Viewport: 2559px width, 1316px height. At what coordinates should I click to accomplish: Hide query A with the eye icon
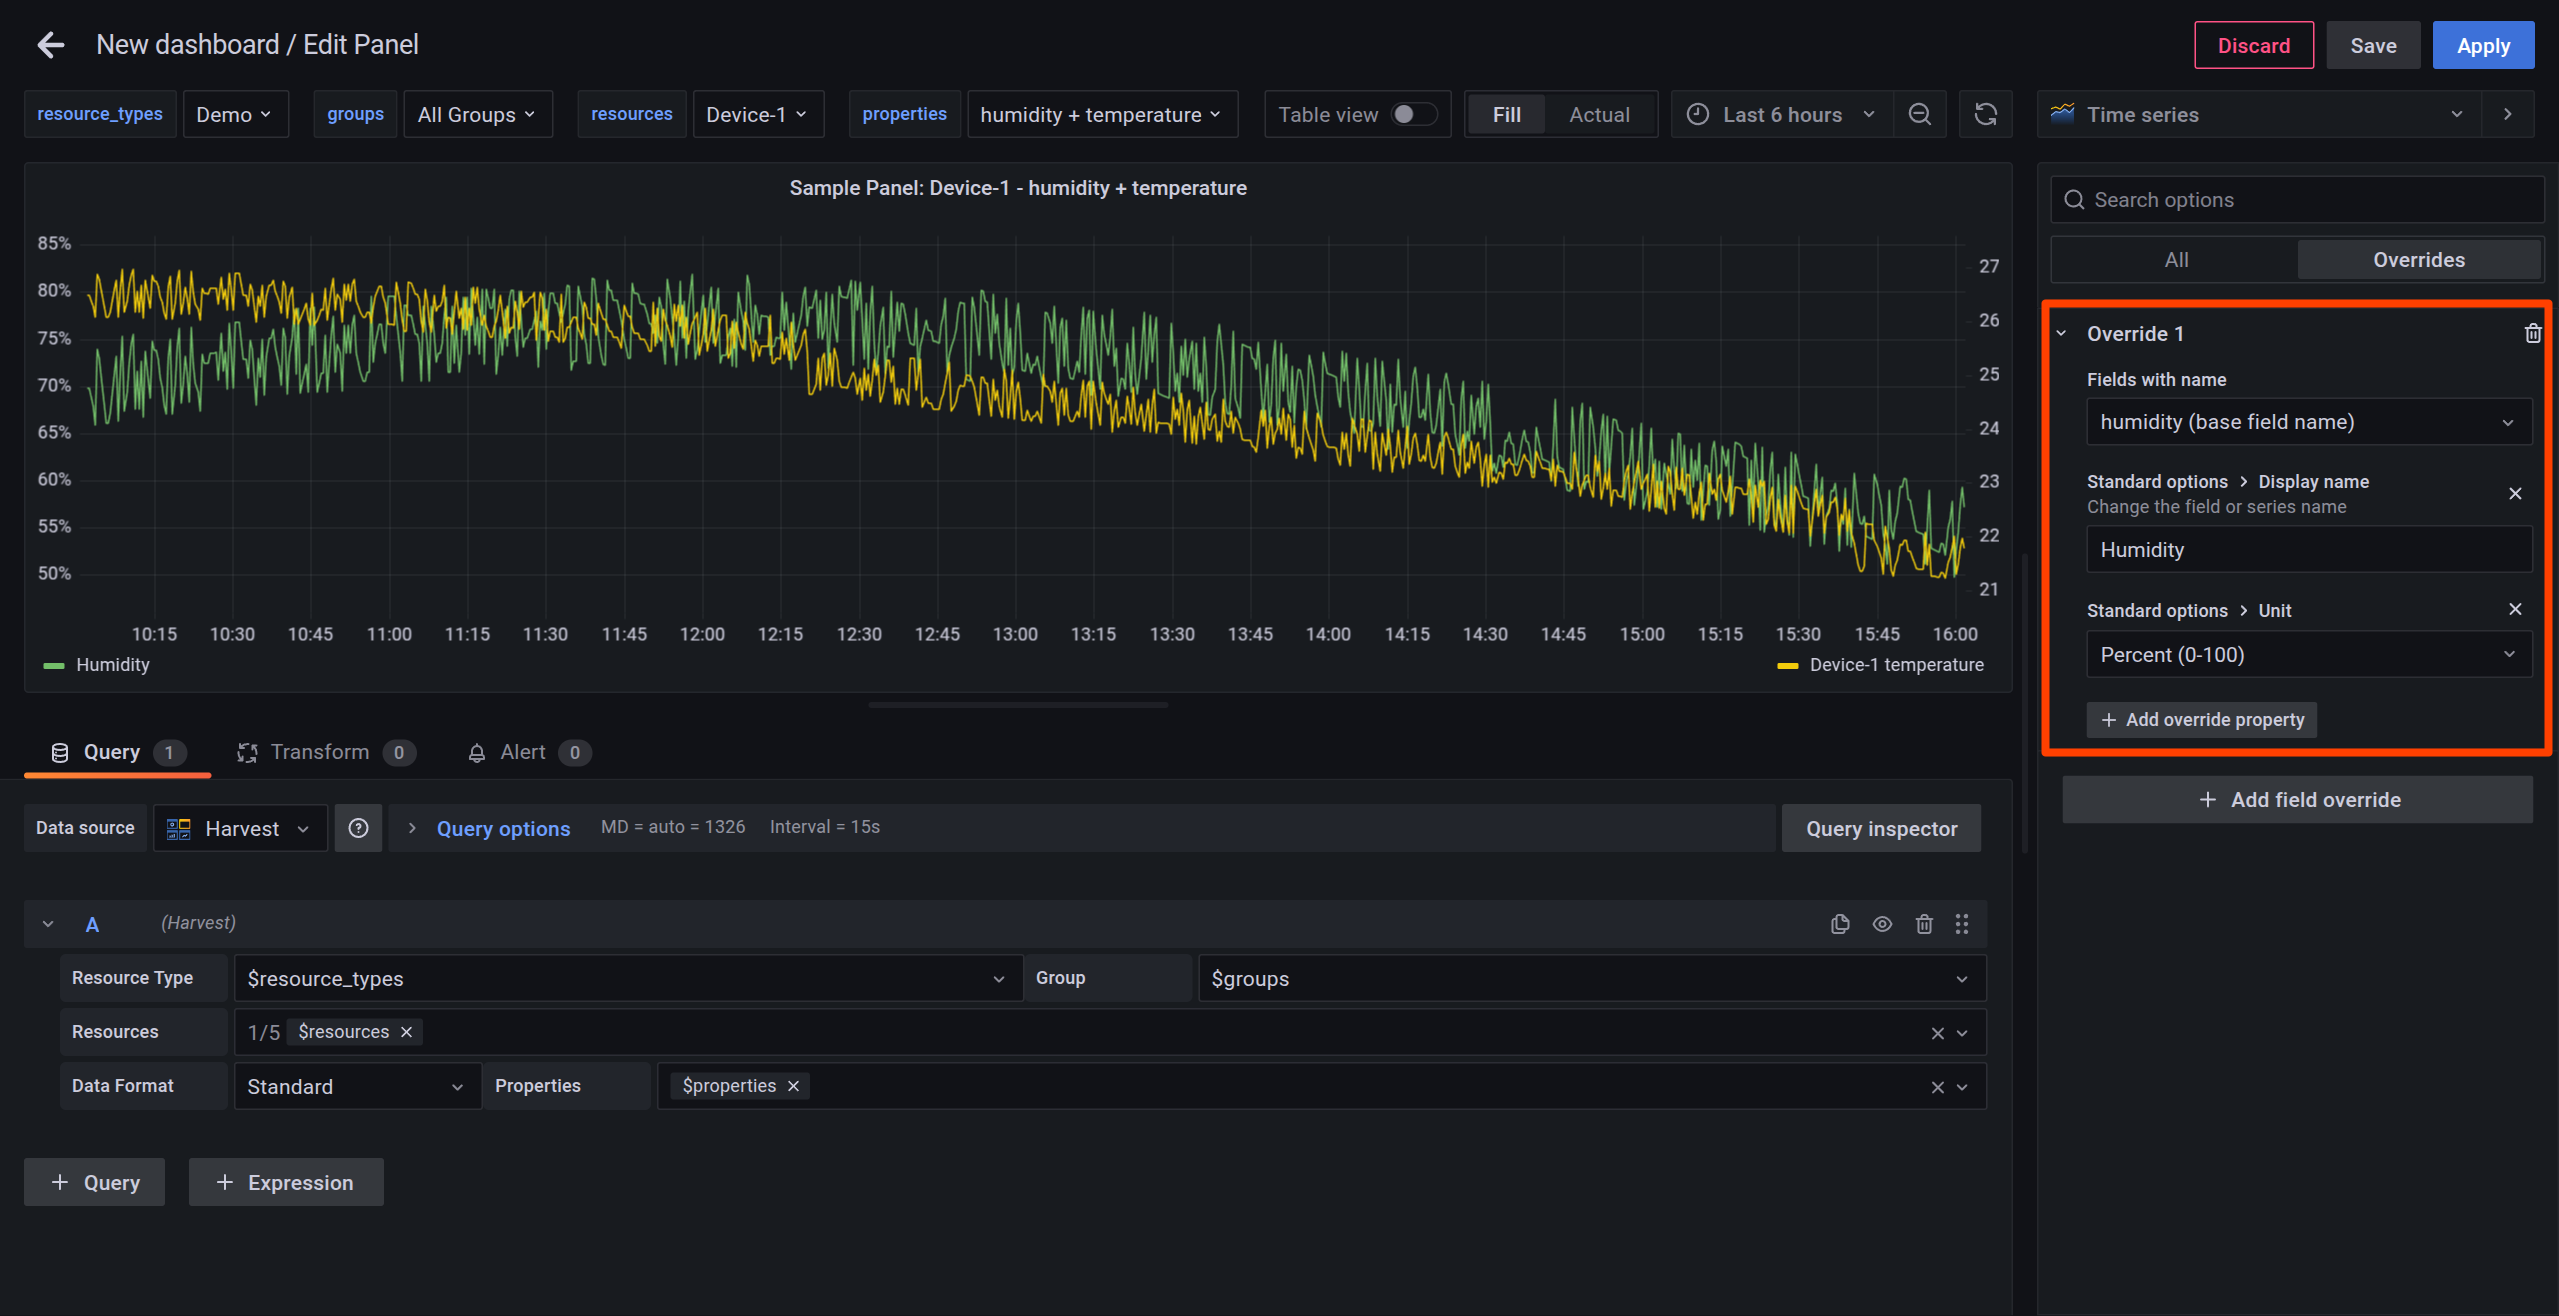coord(1881,924)
